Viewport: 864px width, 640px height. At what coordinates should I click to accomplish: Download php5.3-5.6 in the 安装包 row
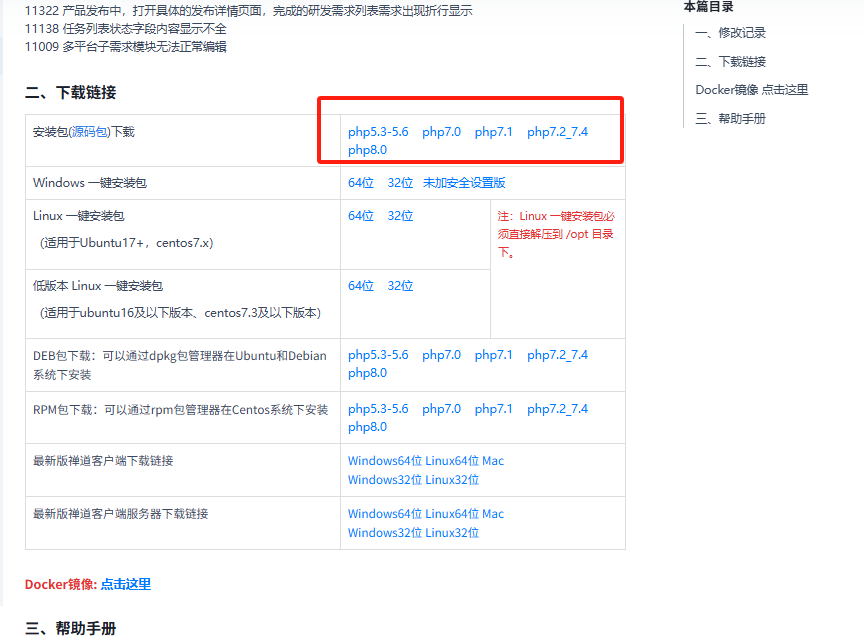(x=378, y=132)
